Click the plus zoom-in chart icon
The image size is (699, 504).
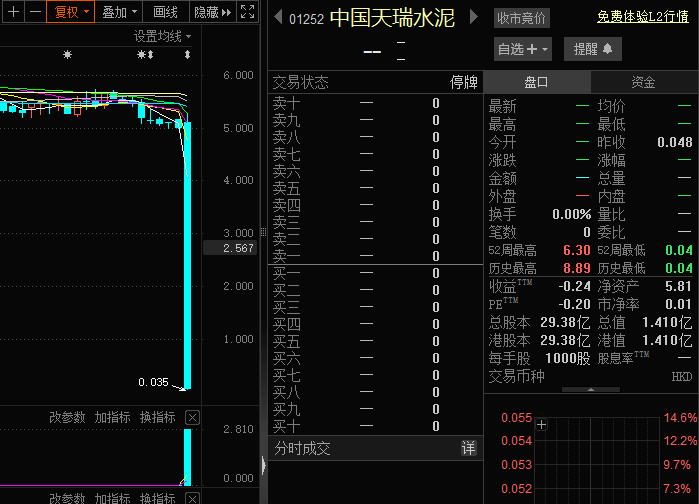point(13,12)
